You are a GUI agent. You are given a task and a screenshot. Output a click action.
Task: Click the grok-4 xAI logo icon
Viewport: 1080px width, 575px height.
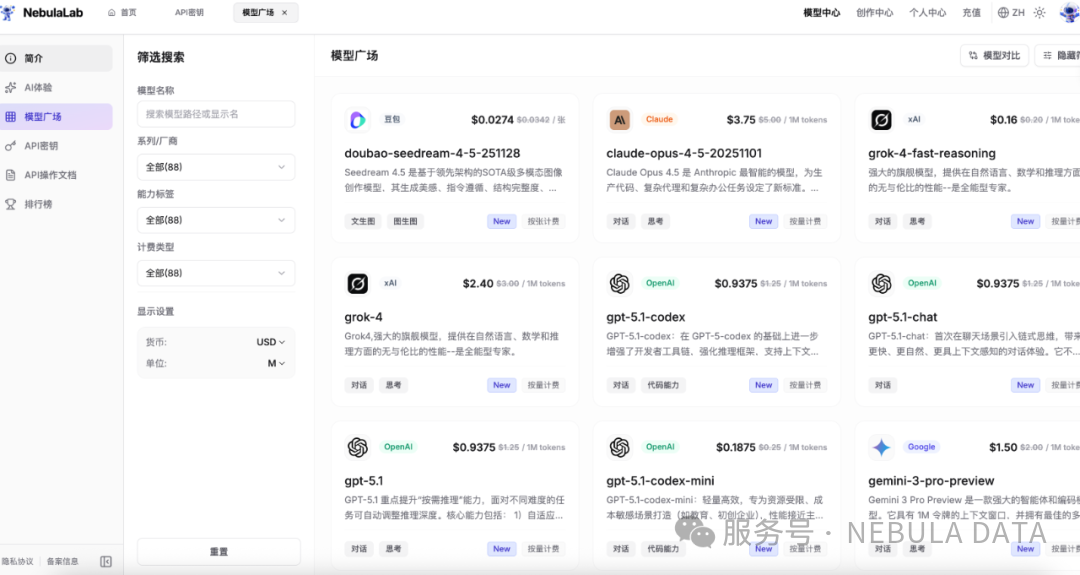tap(357, 284)
